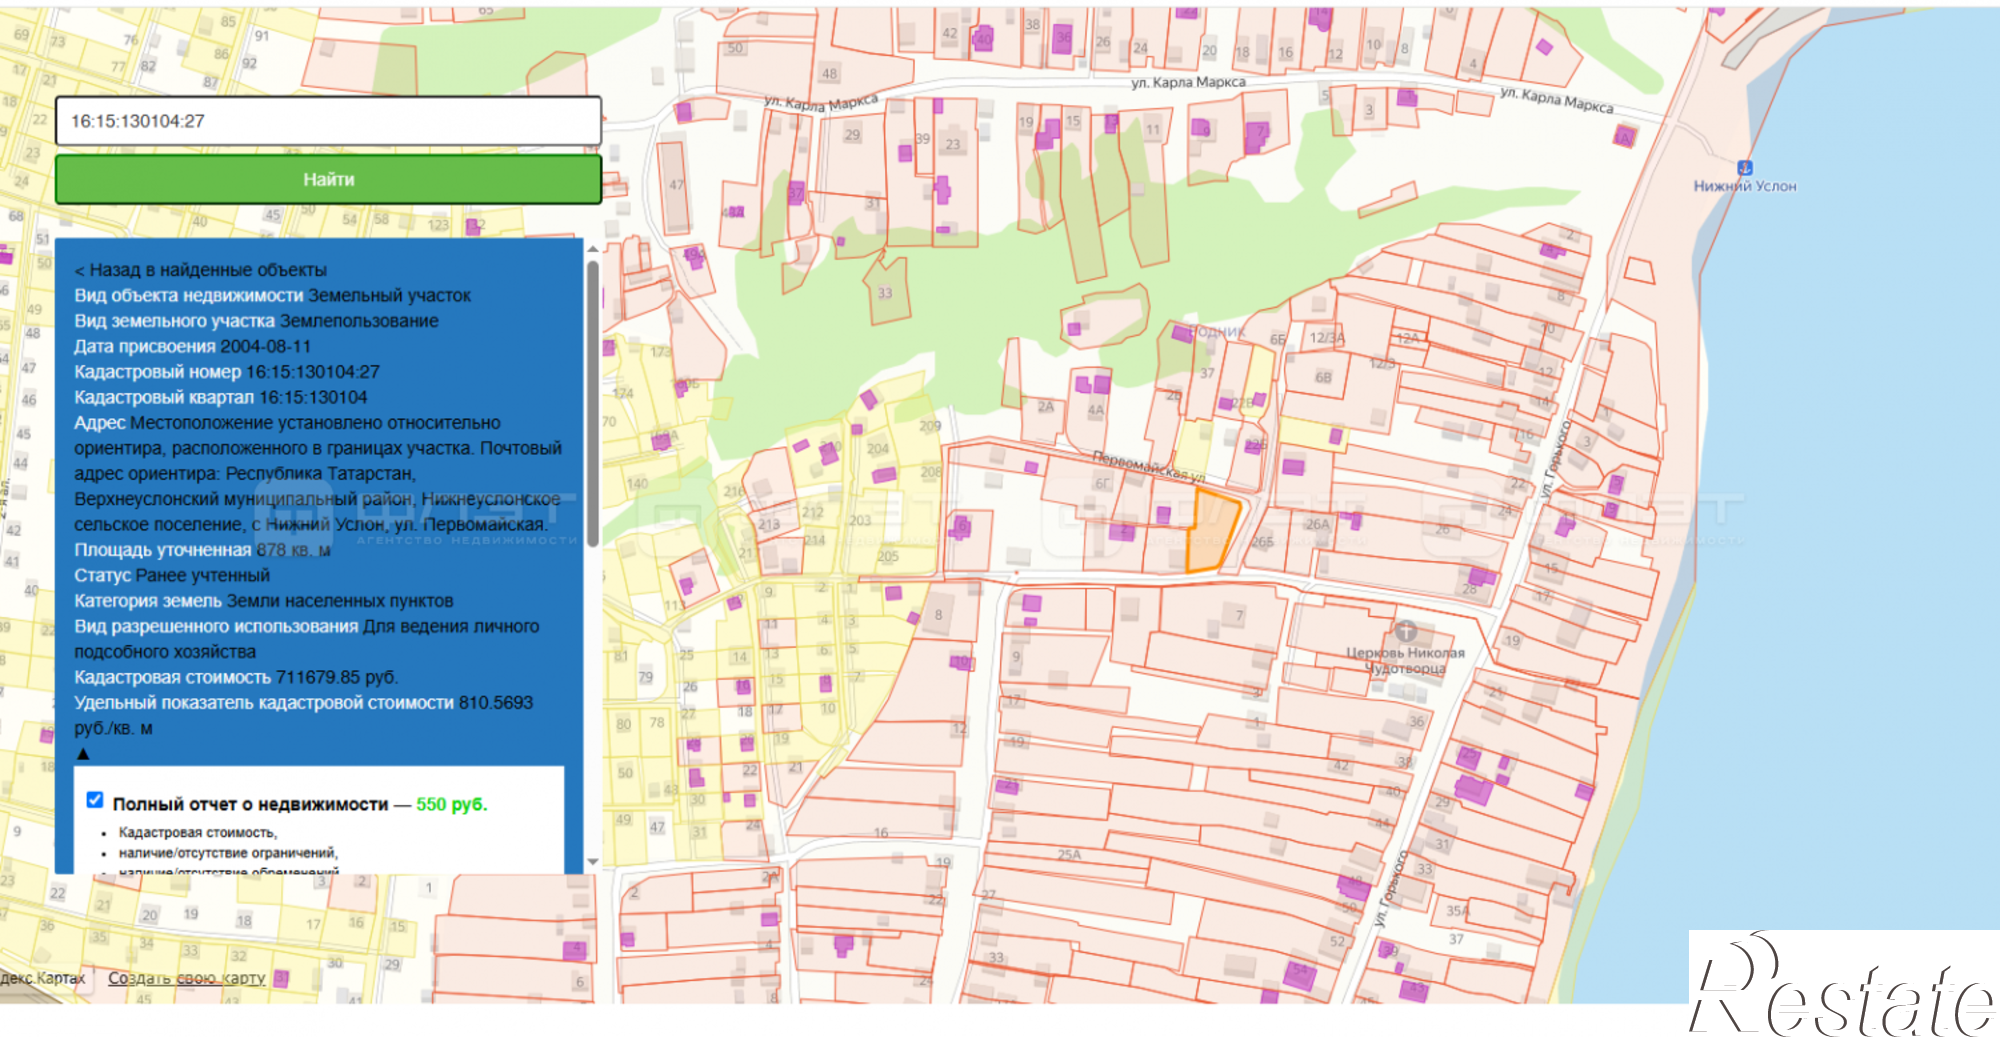Click the cadastral number search field
The image size is (2000, 1037).
tap(328, 121)
